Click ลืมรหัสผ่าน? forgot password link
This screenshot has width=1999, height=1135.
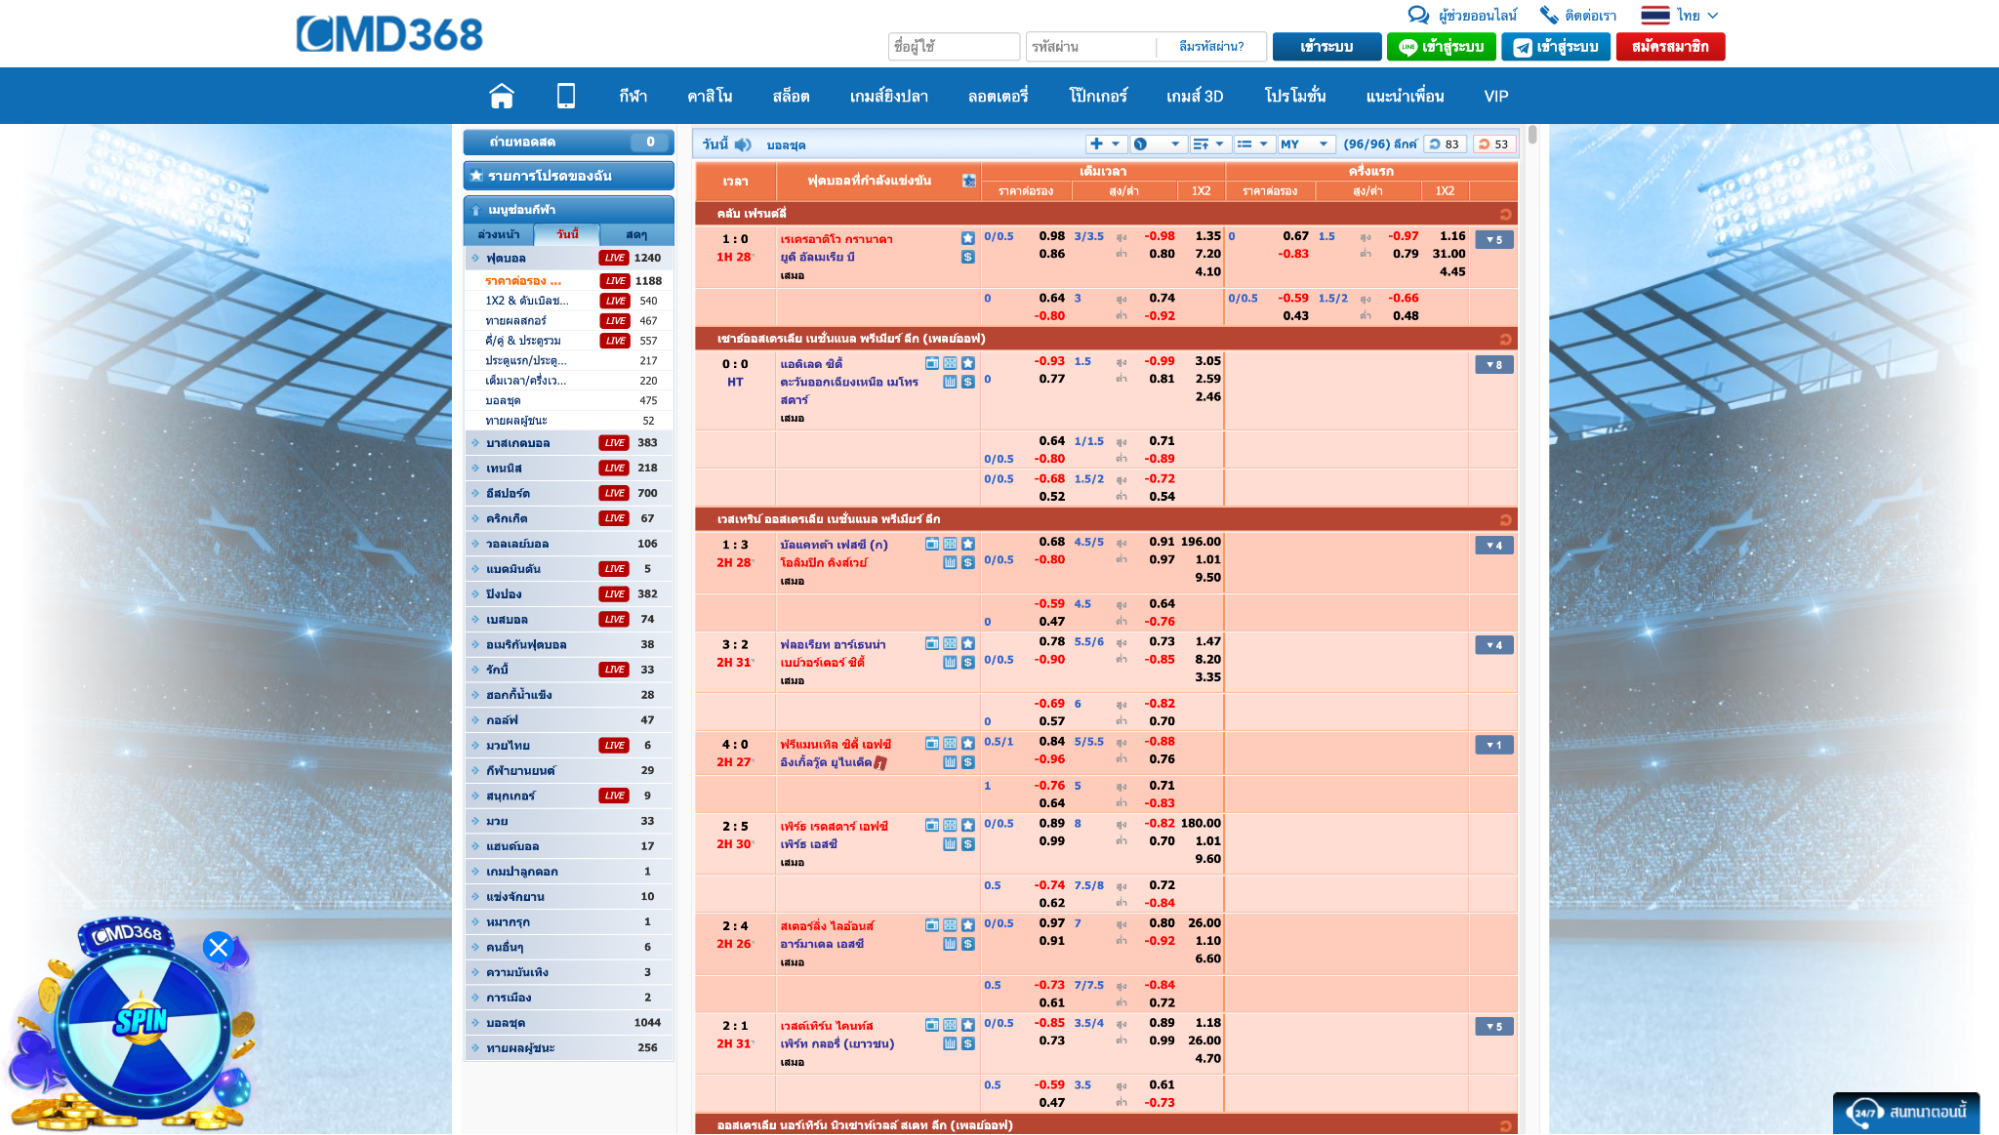pos(1211,47)
